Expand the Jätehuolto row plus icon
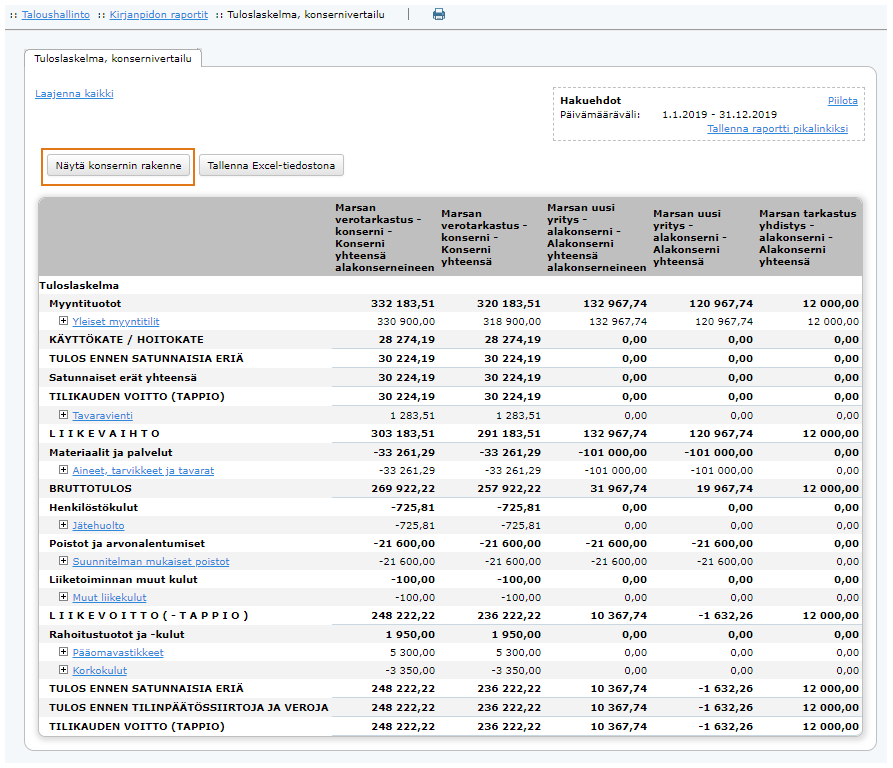The height and width of the screenshot is (768, 893). (64, 525)
